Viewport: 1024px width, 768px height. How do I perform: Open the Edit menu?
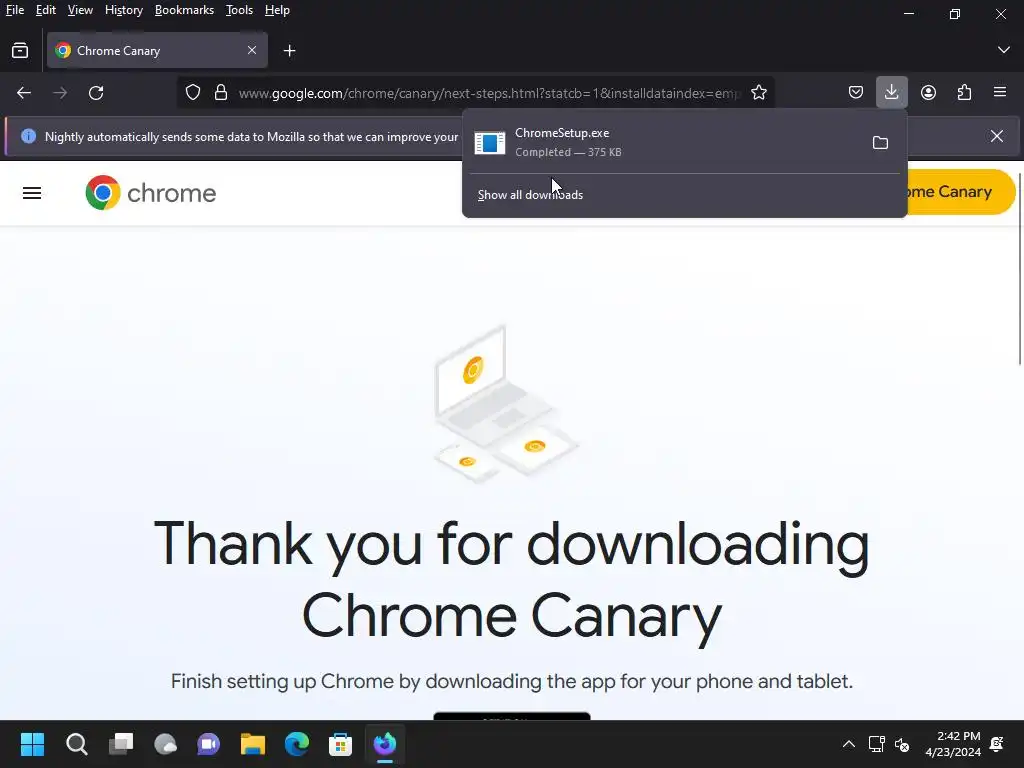46,10
